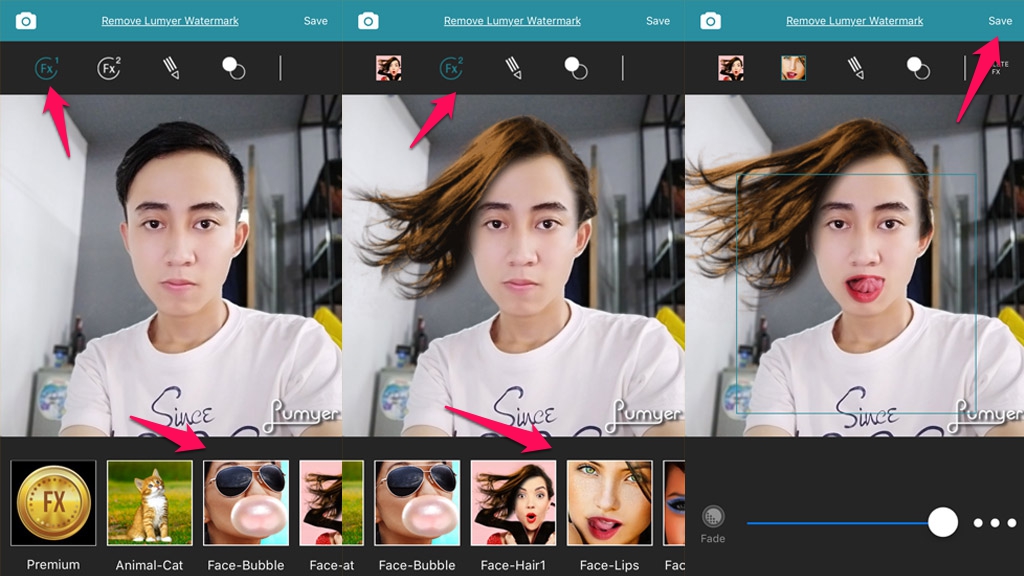Open the three dots more options

[993, 523]
